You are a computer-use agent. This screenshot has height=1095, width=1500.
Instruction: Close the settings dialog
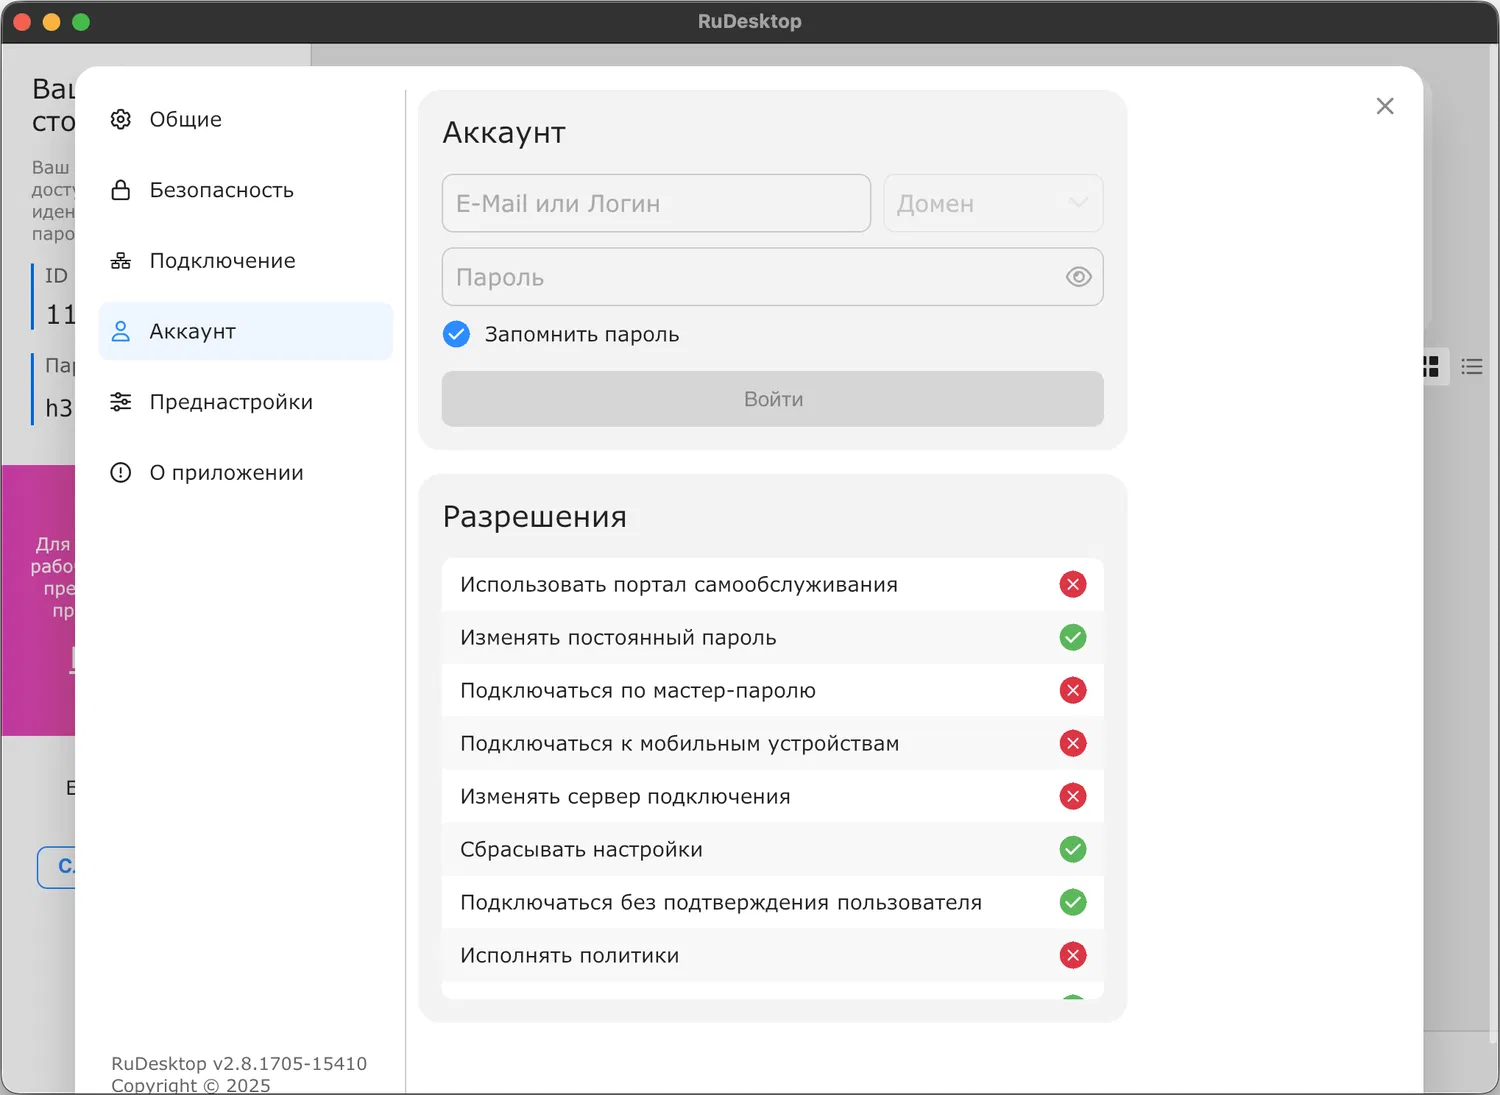tap(1385, 106)
